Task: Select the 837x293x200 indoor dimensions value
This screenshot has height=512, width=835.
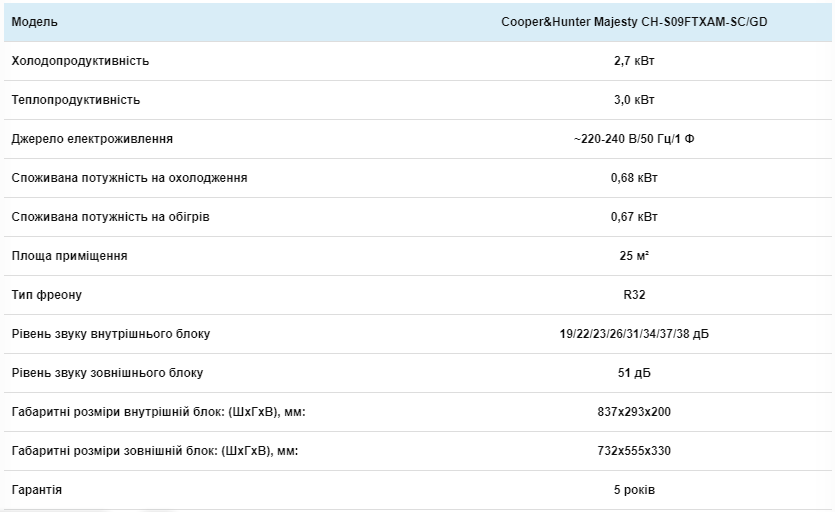Action: (x=634, y=412)
